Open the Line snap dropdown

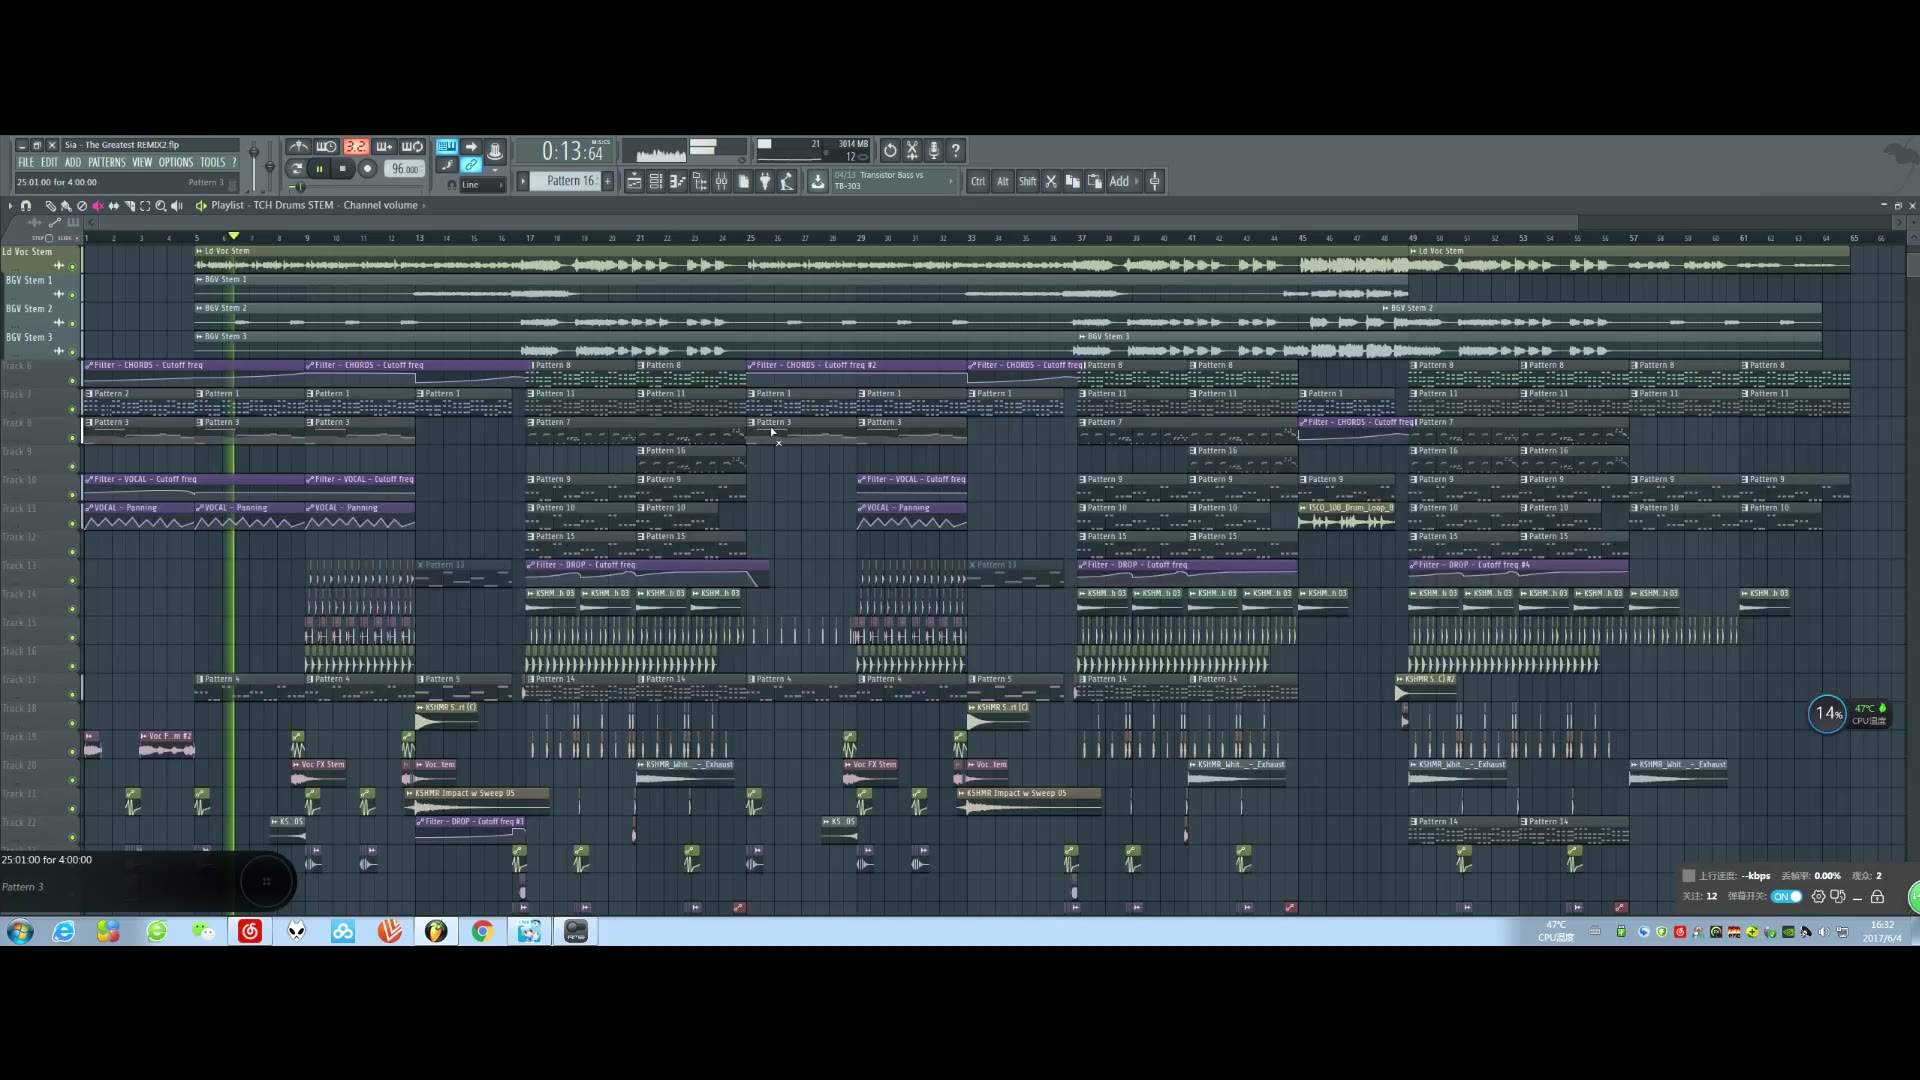point(482,185)
